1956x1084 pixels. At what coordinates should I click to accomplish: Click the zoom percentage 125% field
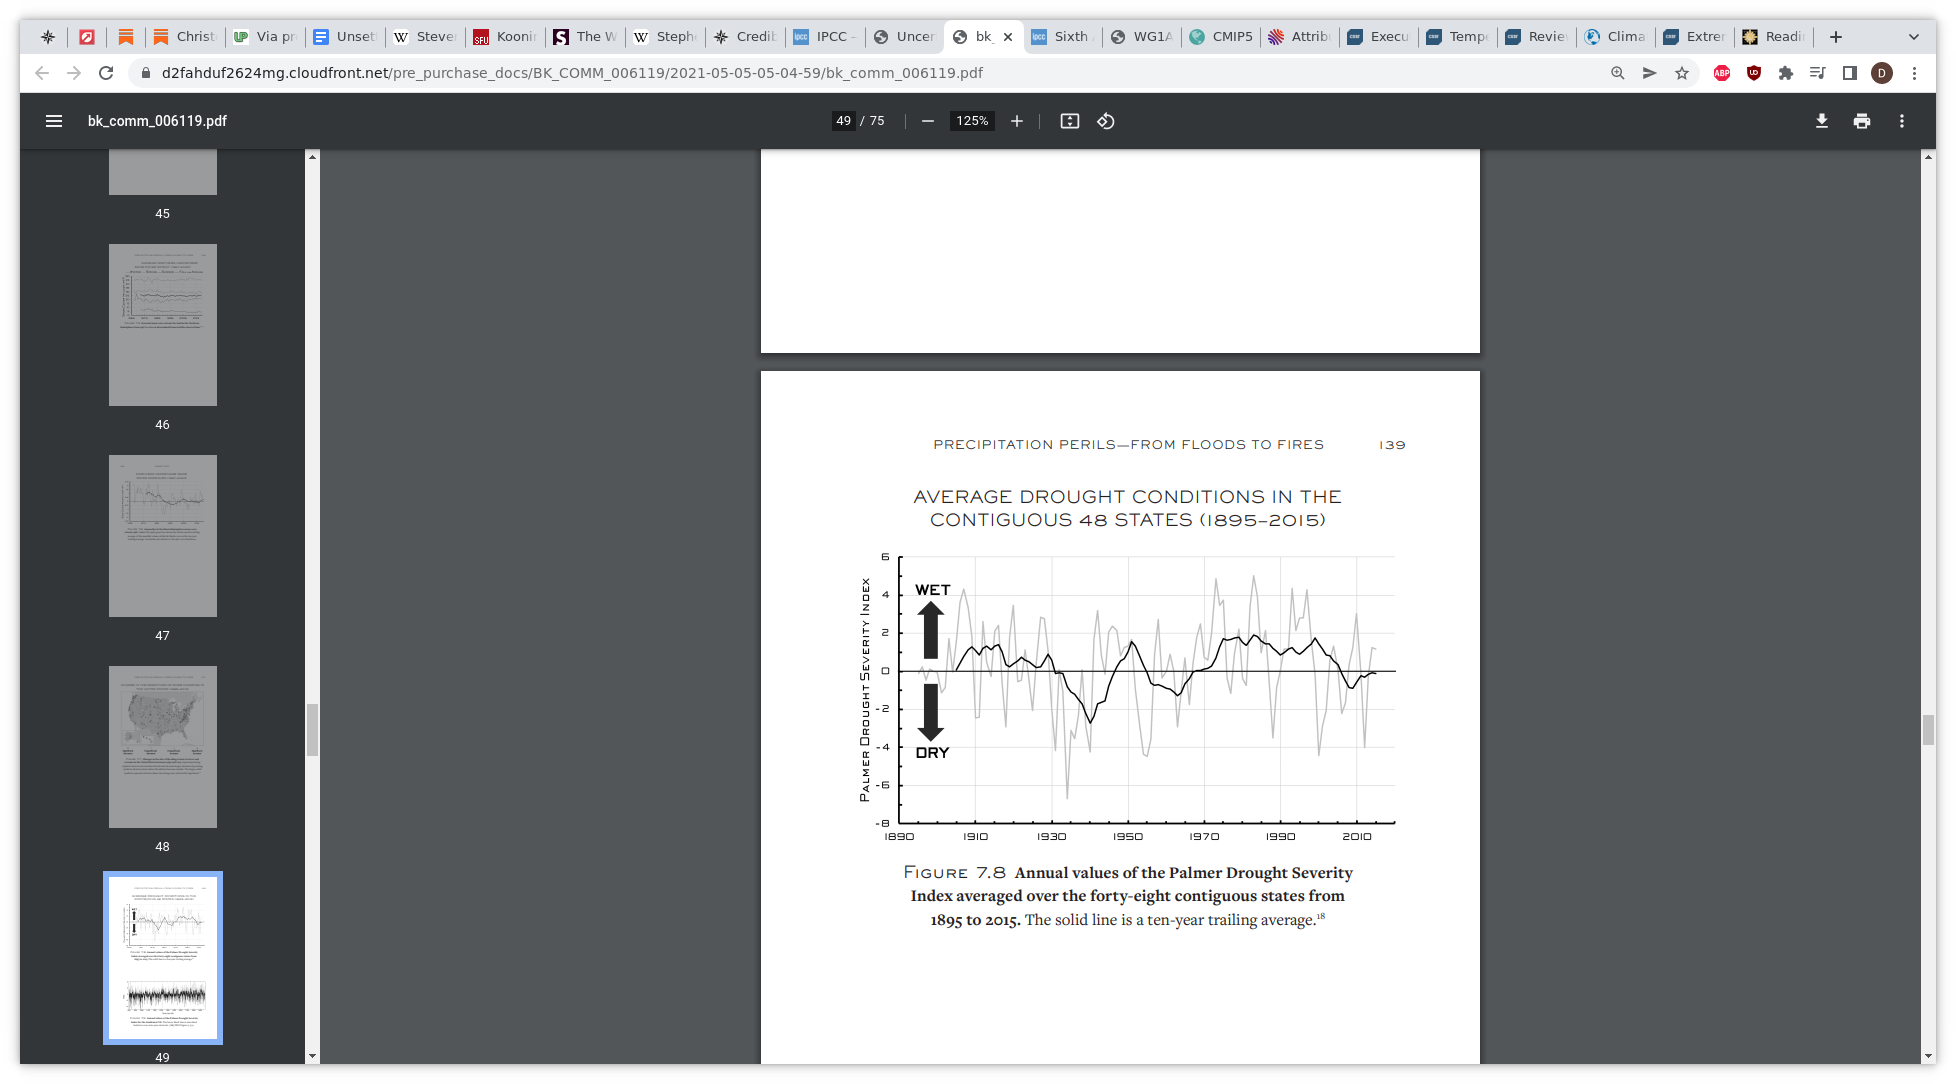pos(972,121)
